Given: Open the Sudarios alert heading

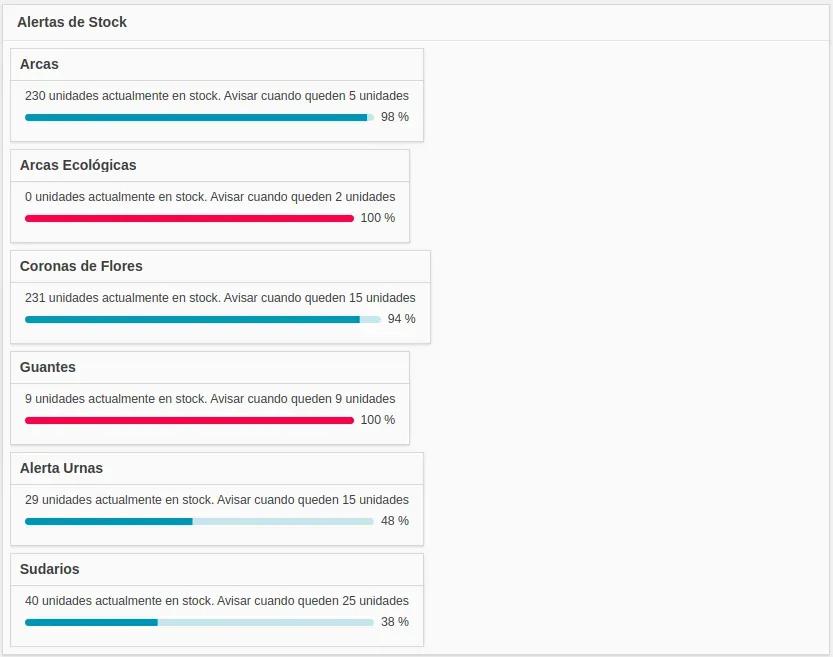Looking at the screenshot, I should pyautogui.click(x=49, y=569).
